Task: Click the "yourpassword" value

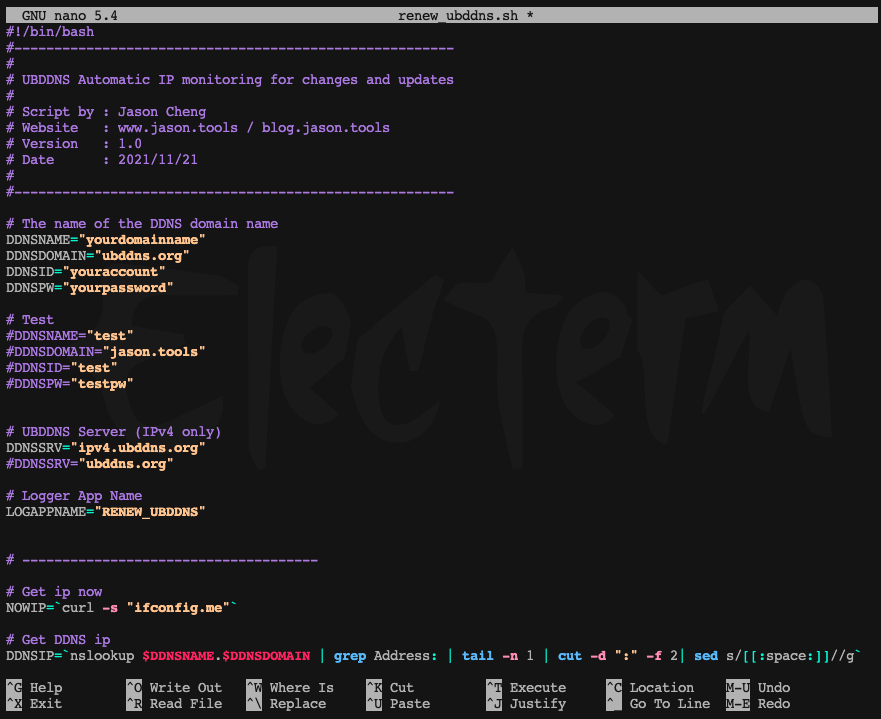Action: point(118,288)
